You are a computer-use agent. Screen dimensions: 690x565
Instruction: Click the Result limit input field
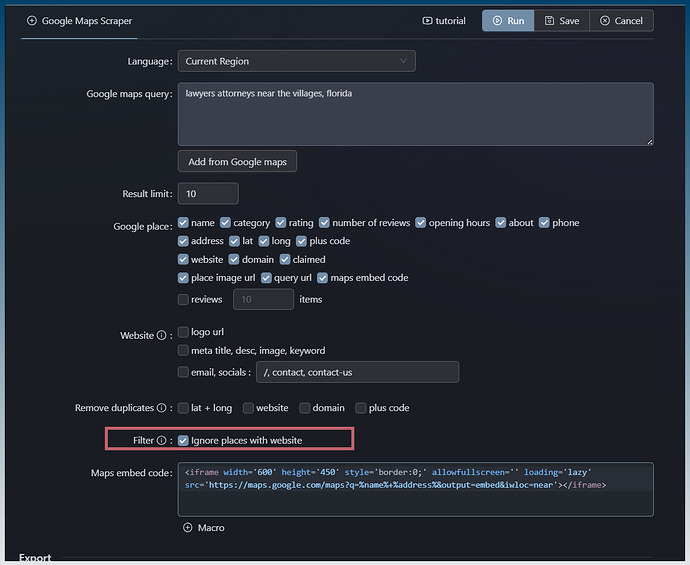(x=208, y=193)
